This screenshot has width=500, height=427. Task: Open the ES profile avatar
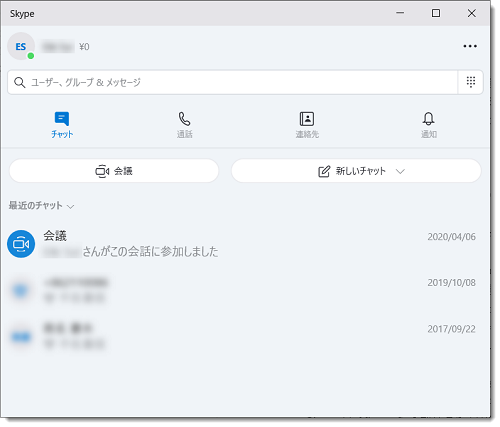(21, 46)
